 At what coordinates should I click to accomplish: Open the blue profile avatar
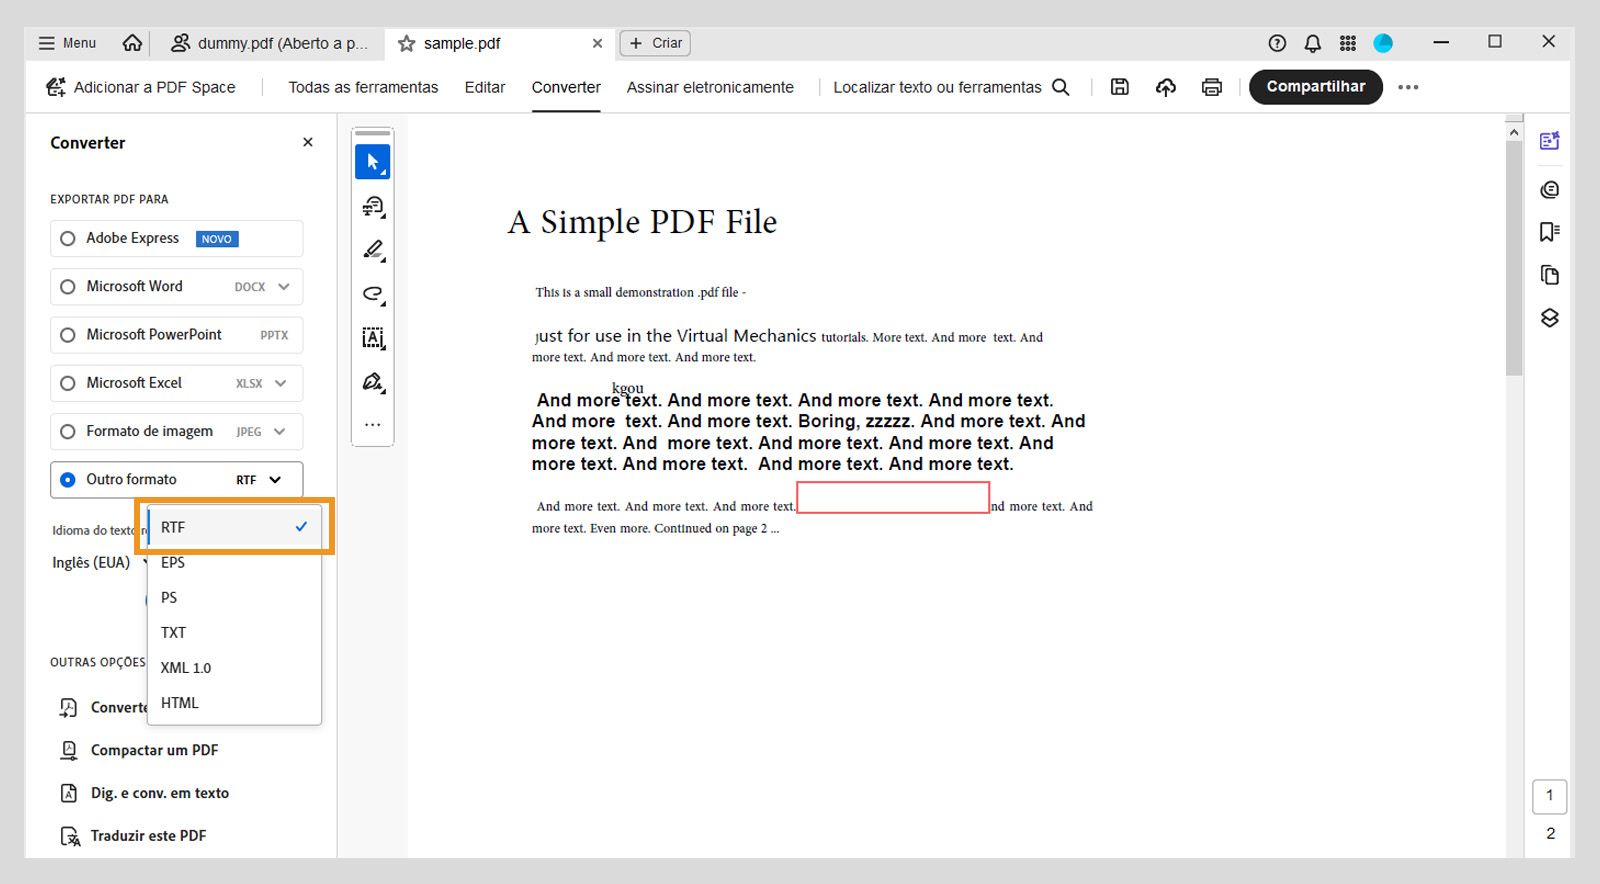pyautogui.click(x=1383, y=43)
